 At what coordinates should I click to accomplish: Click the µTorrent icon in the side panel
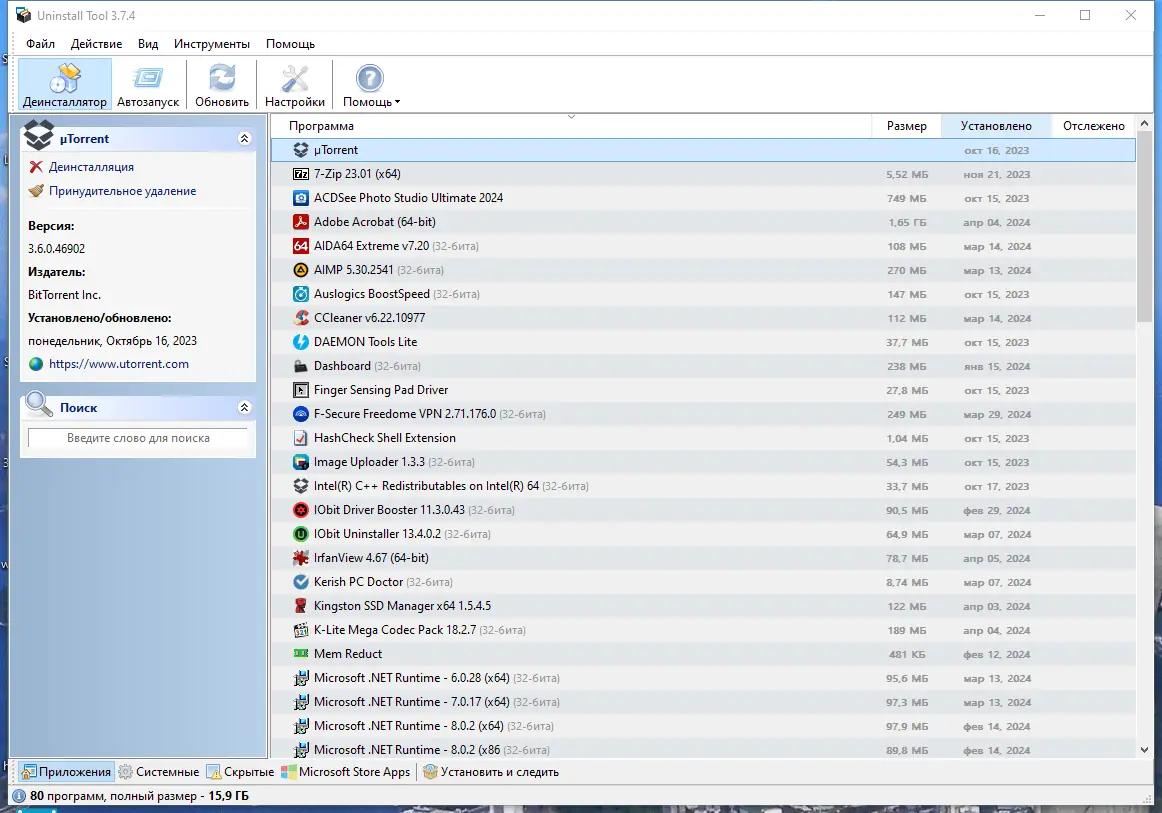pos(38,136)
